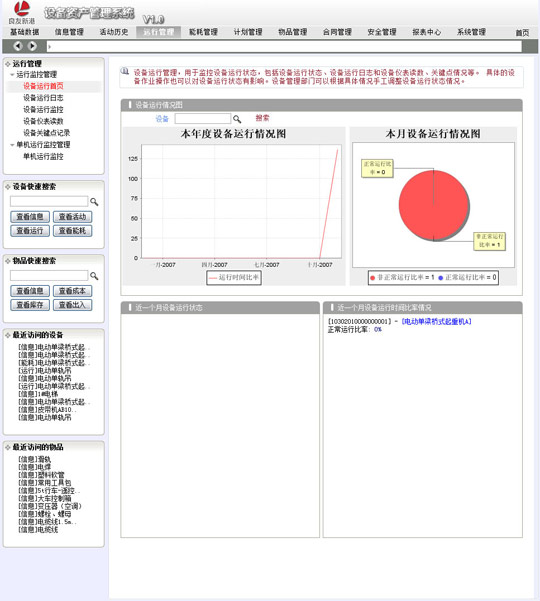540x601 pixels.
Task: Click the back navigation arrow icon
Action: click(x=18, y=46)
